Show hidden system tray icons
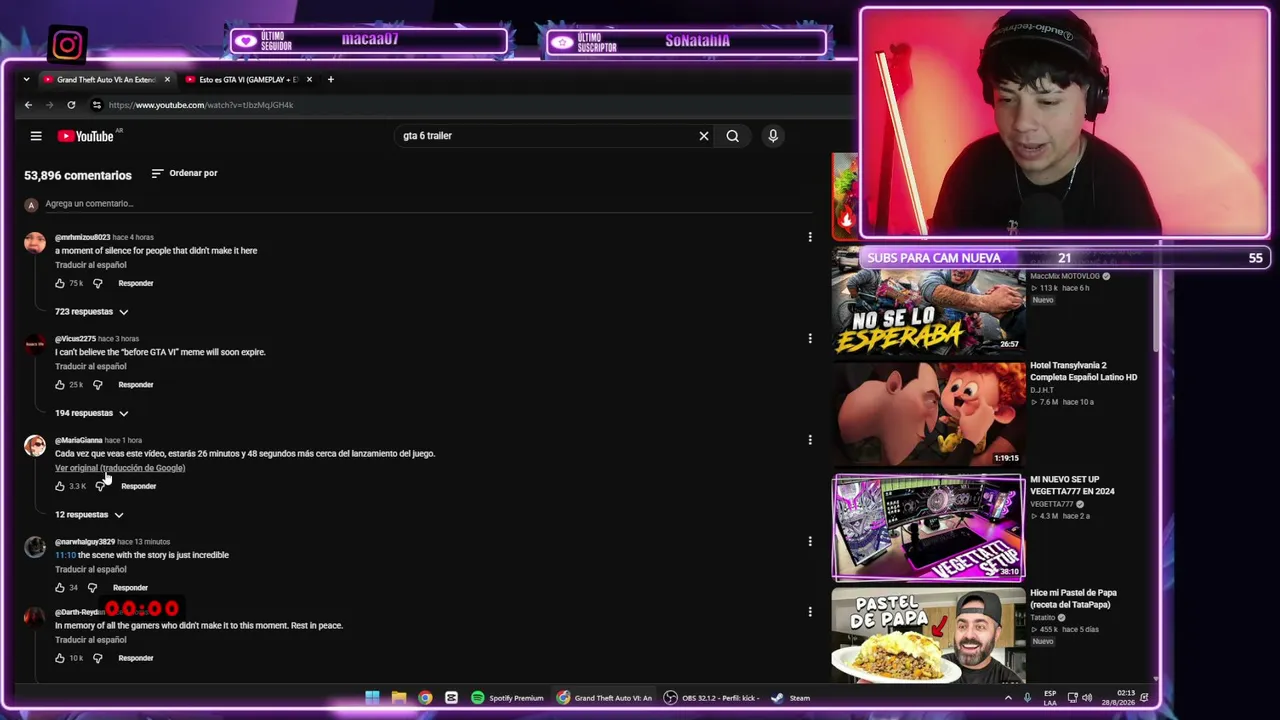Image resolution: width=1280 pixels, height=720 pixels. [1008, 698]
